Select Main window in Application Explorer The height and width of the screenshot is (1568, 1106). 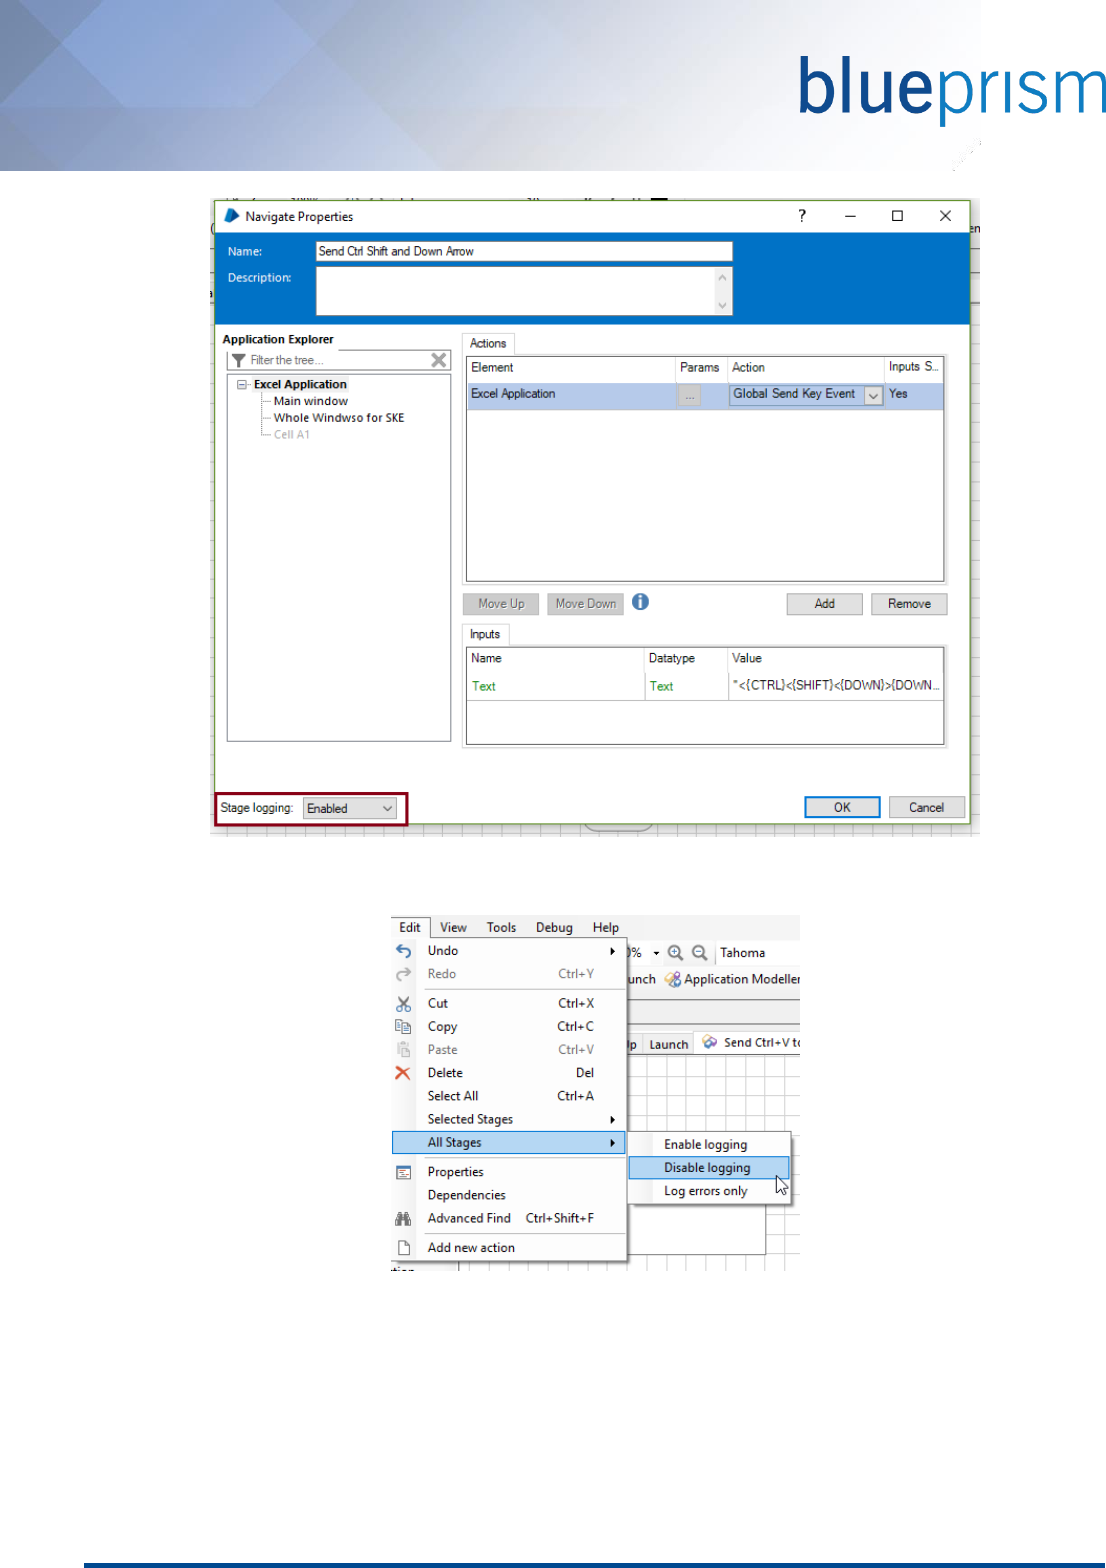(311, 401)
